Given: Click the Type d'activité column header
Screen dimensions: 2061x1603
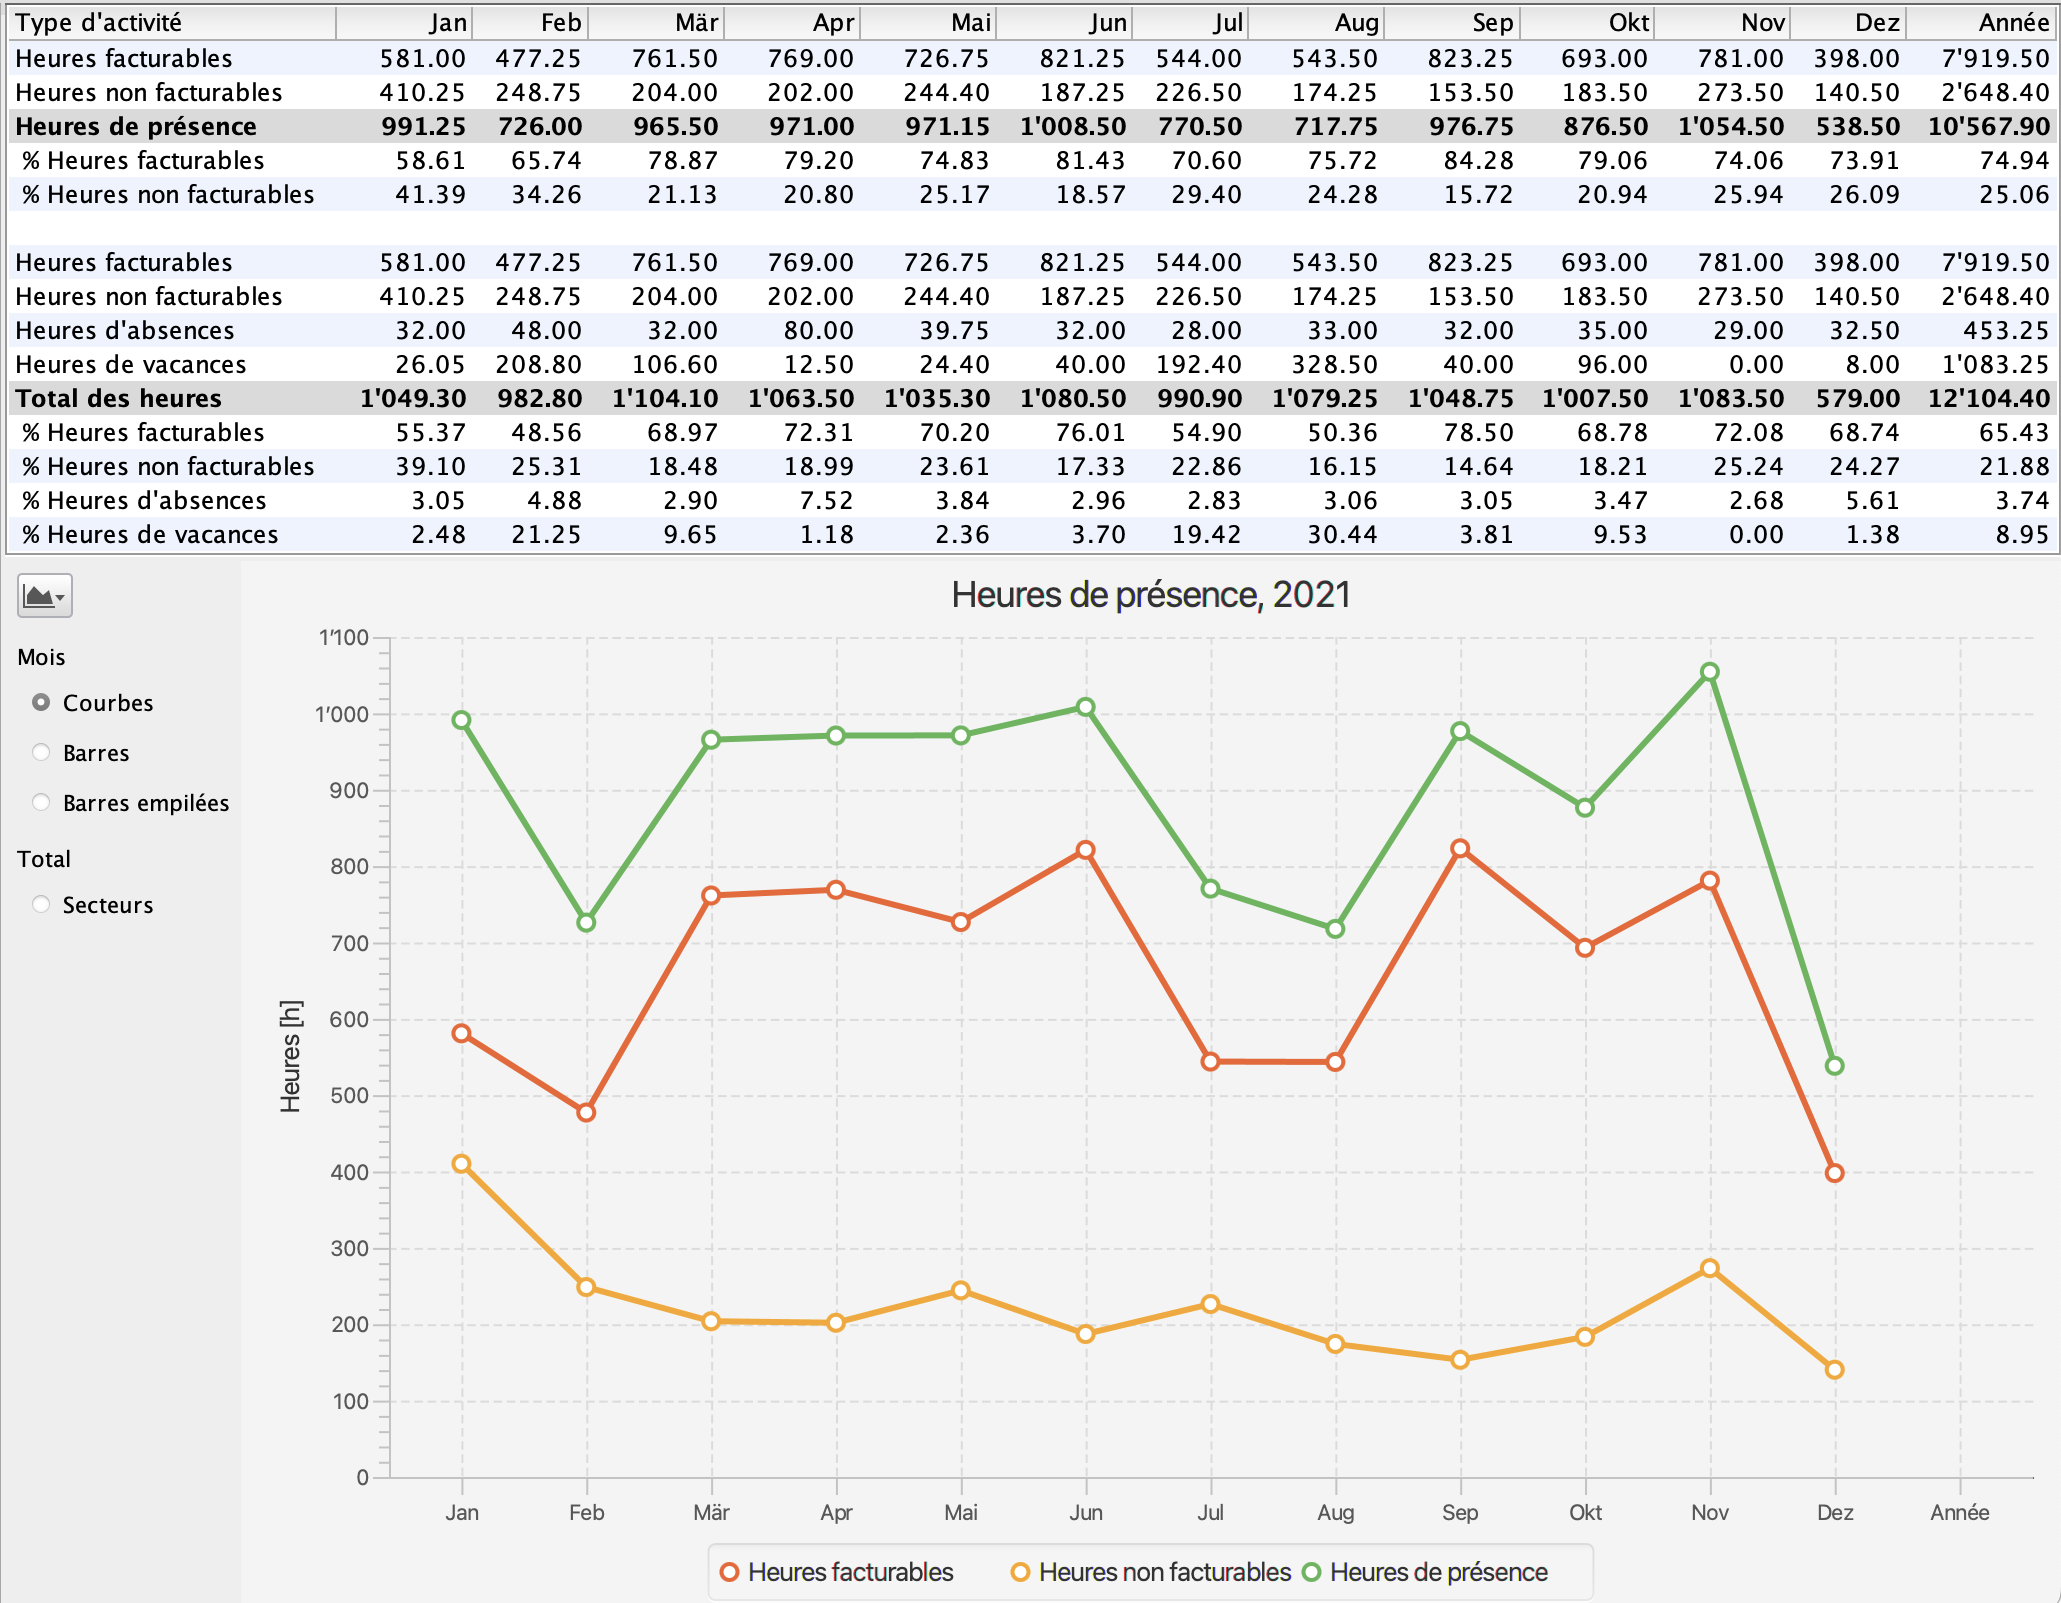Looking at the screenshot, I should 171,22.
